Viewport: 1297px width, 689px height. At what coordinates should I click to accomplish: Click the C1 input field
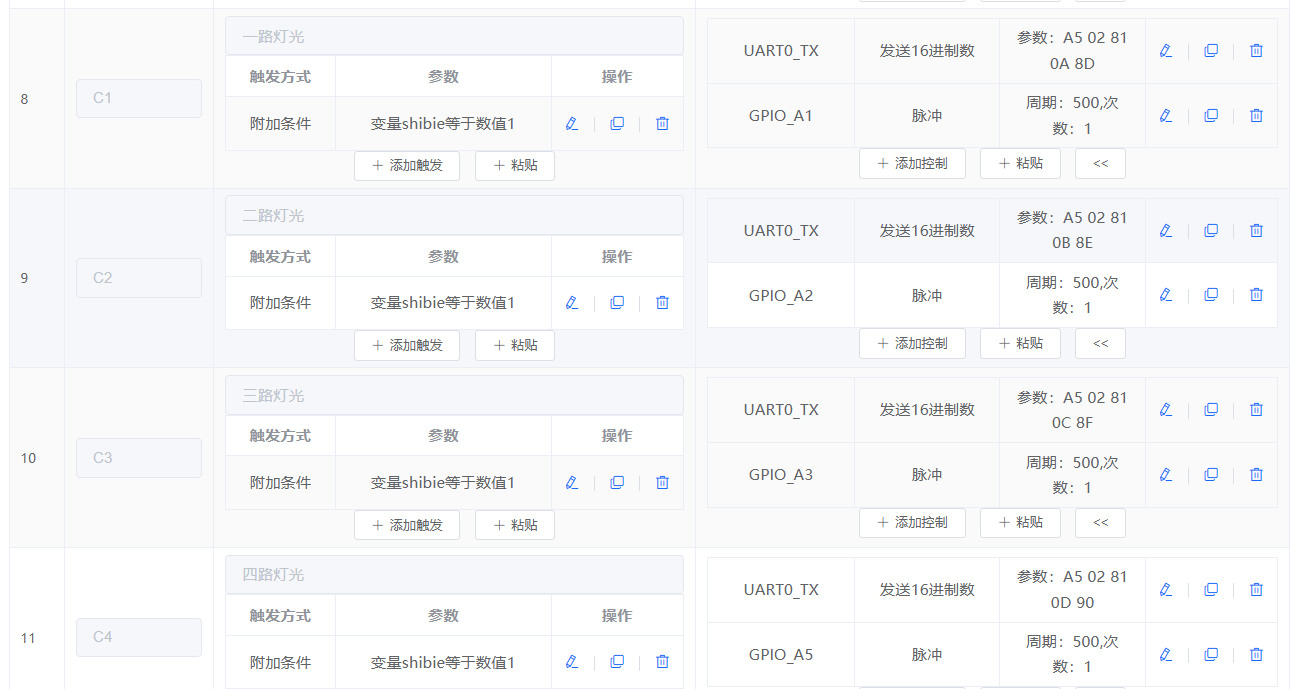[138, 98]
